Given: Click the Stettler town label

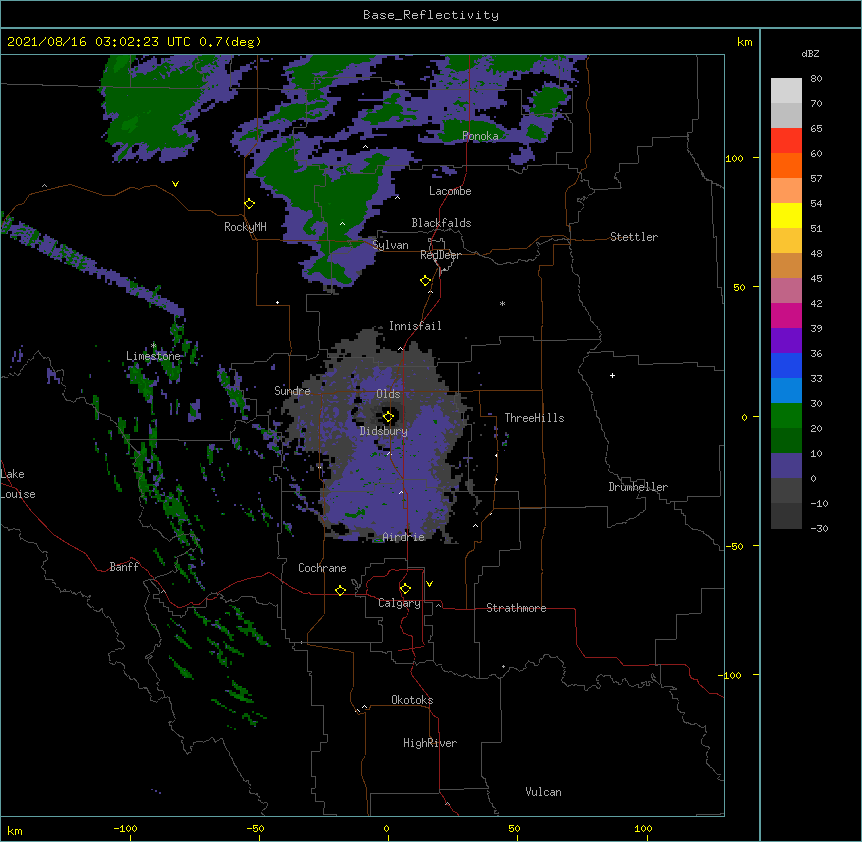Looking at the screenshot, I should pos(634,237).
